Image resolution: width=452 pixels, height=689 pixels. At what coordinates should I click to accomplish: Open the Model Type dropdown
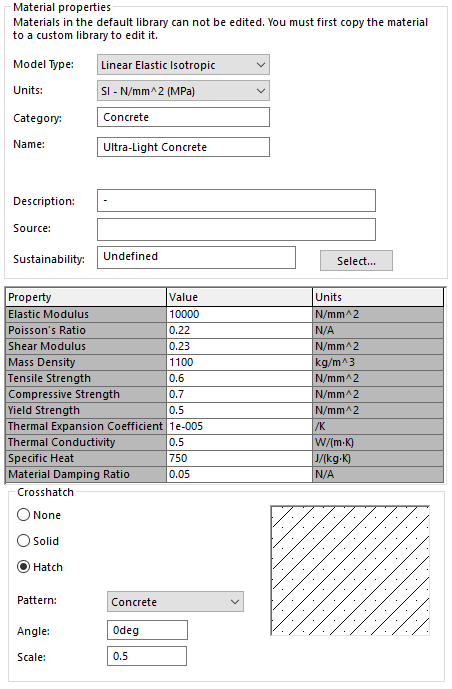[183, 65]
